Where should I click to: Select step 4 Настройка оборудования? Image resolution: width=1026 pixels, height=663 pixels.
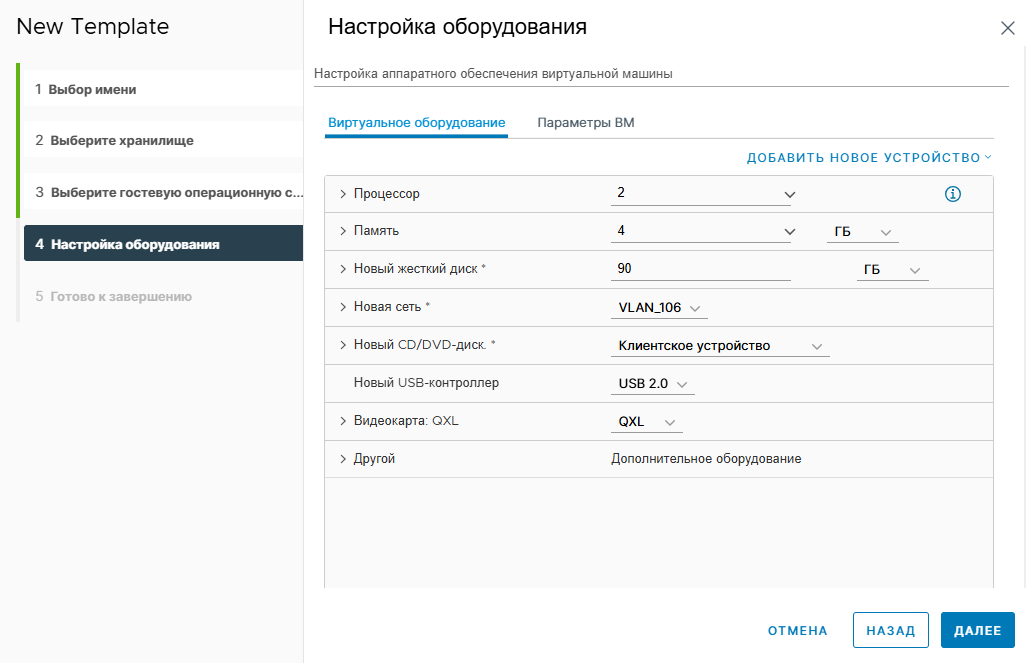click(164, 244)
